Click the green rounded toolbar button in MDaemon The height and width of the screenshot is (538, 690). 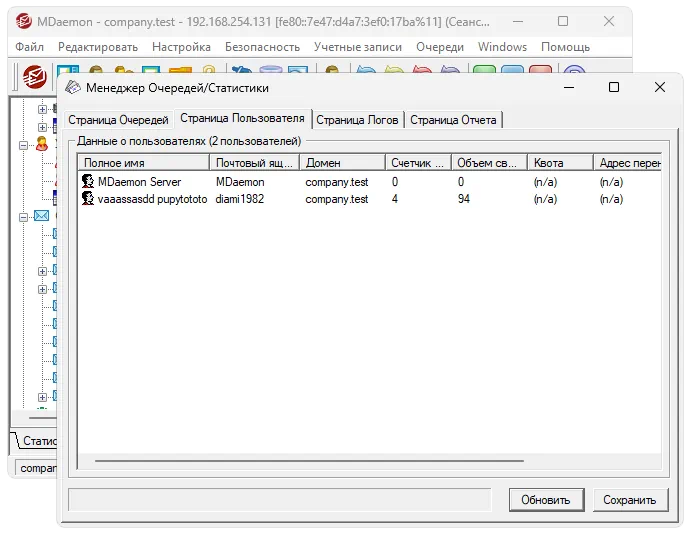click(x=484, y=70)
